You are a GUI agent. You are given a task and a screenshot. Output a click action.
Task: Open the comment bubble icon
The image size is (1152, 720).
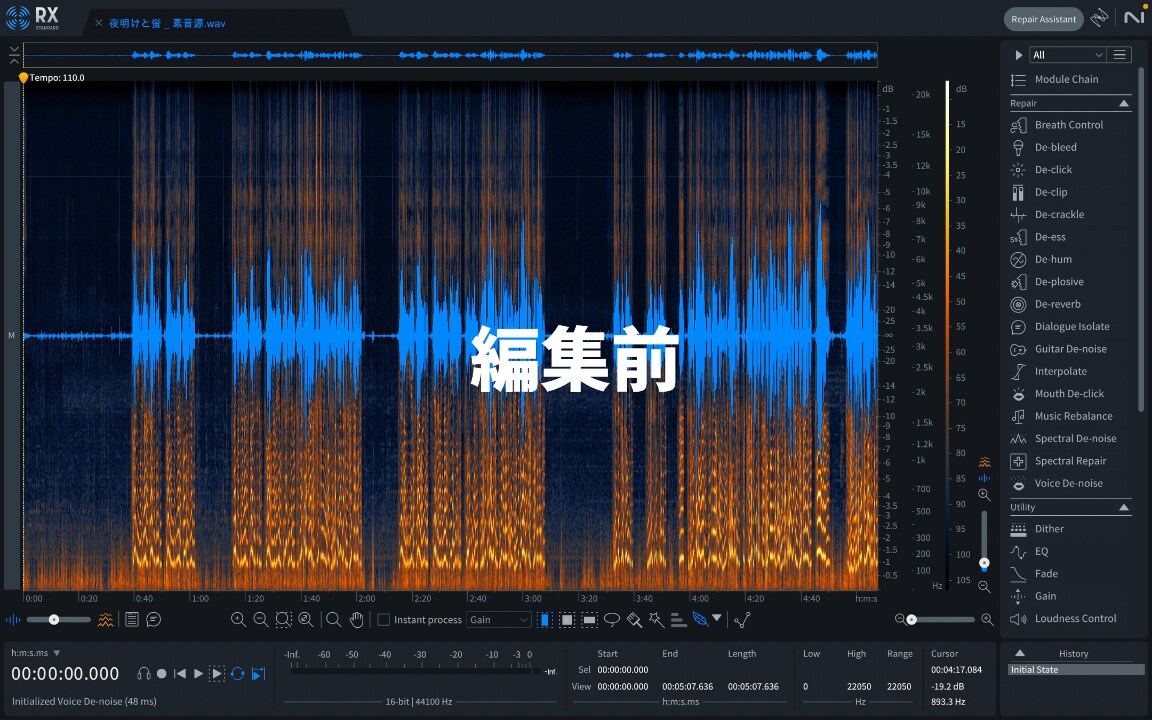point(154,620)
